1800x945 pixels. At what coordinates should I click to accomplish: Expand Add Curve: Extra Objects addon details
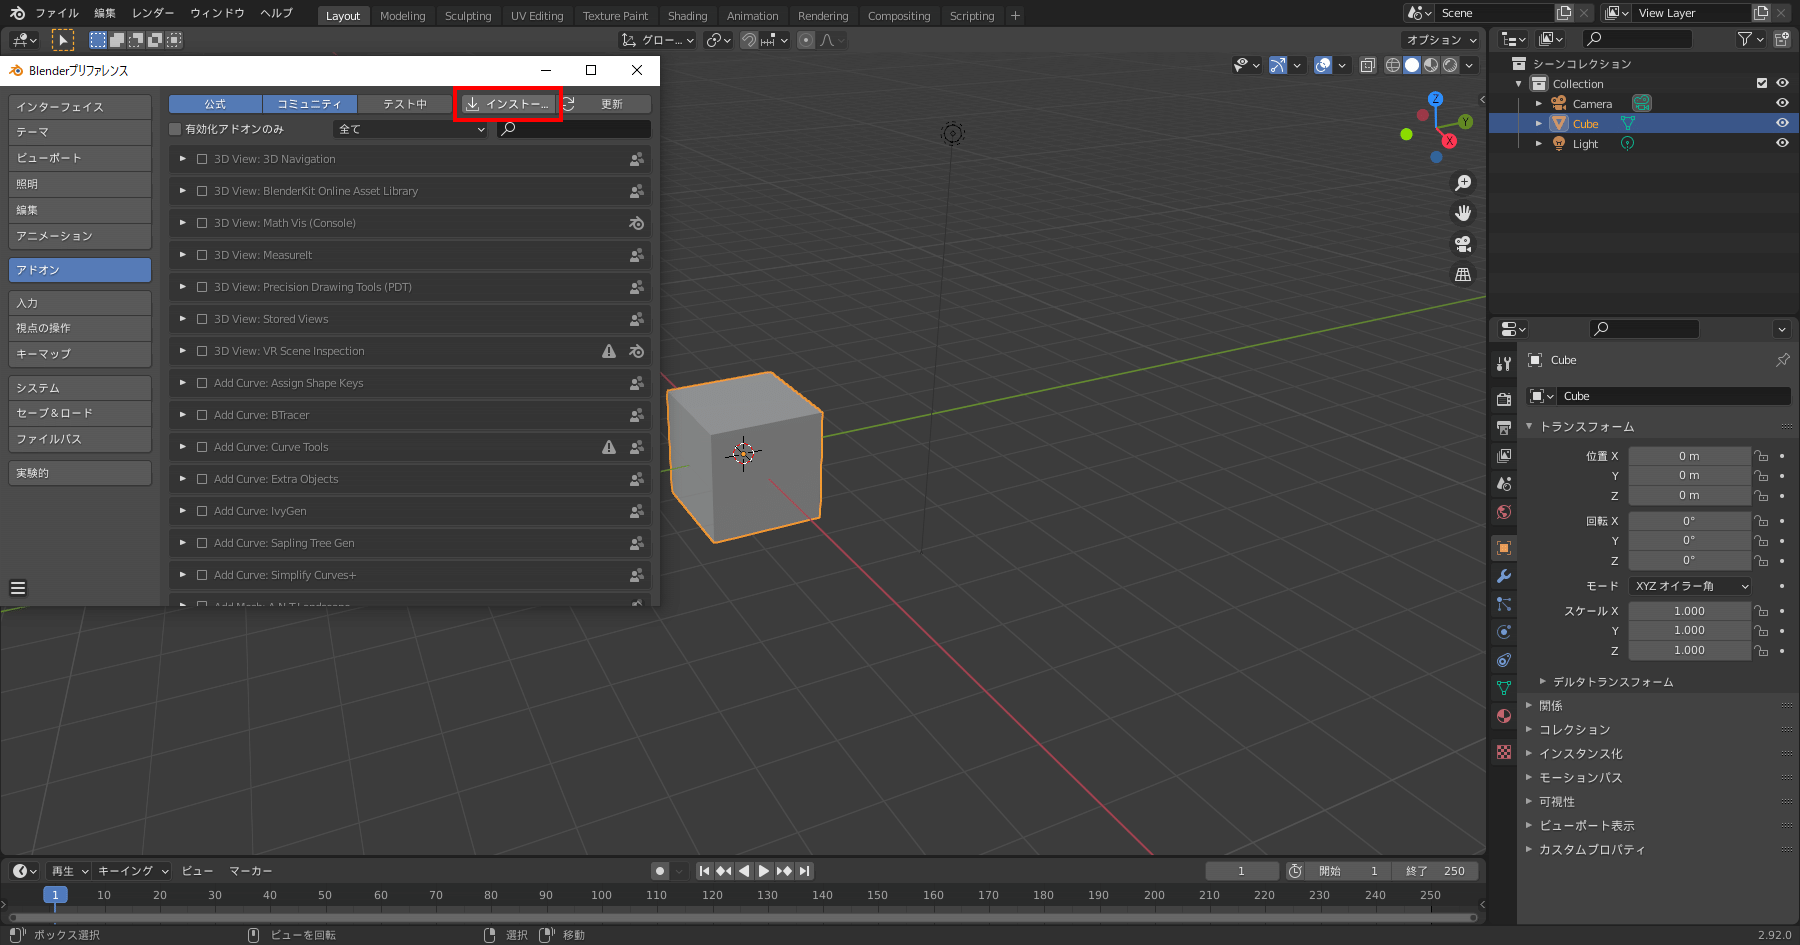pyautogui.click(x=182, y=479)
